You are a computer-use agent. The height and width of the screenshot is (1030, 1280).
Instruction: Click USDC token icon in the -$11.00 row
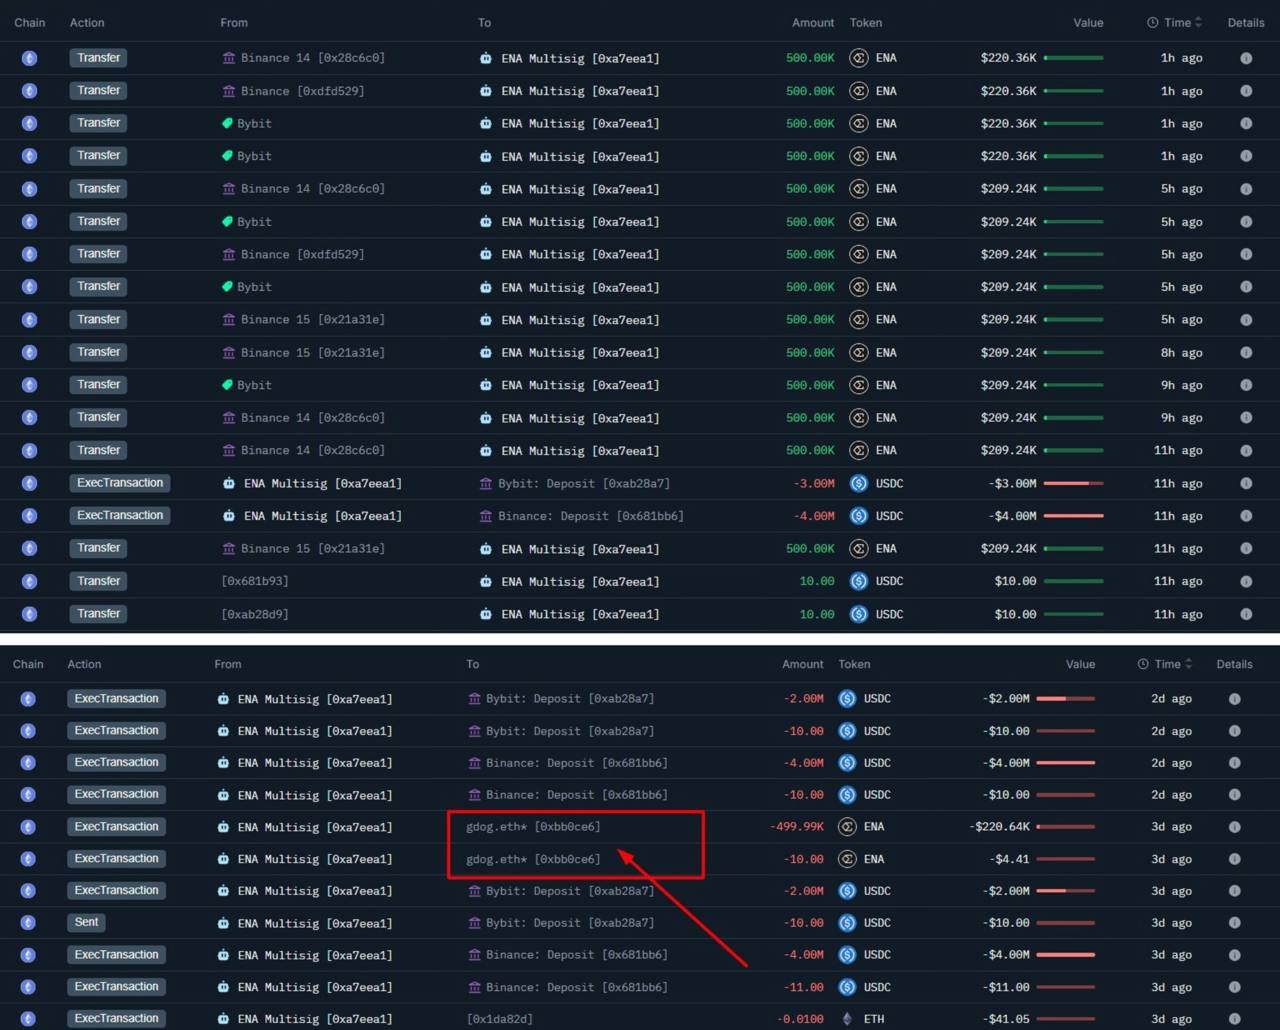pos(847,987)
